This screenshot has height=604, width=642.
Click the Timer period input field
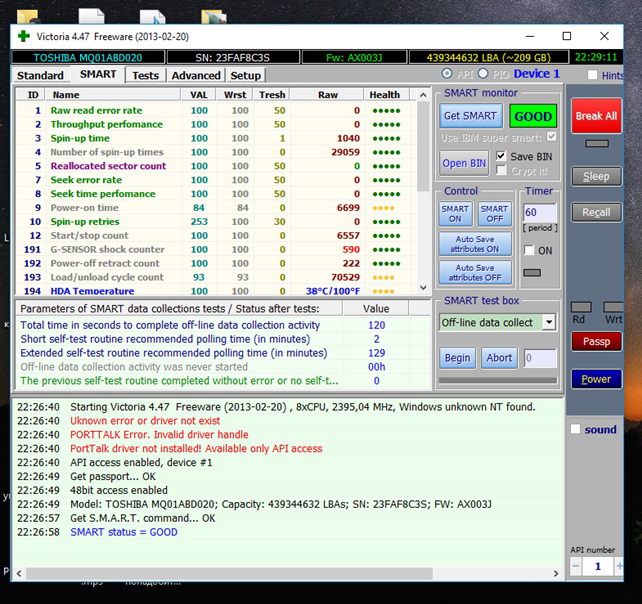540,212
